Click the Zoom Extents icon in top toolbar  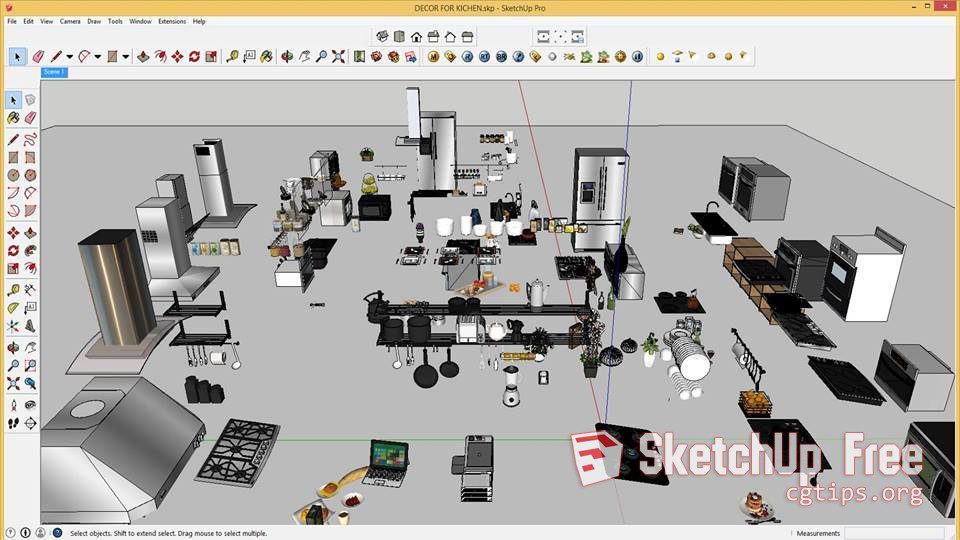[339, 57]
